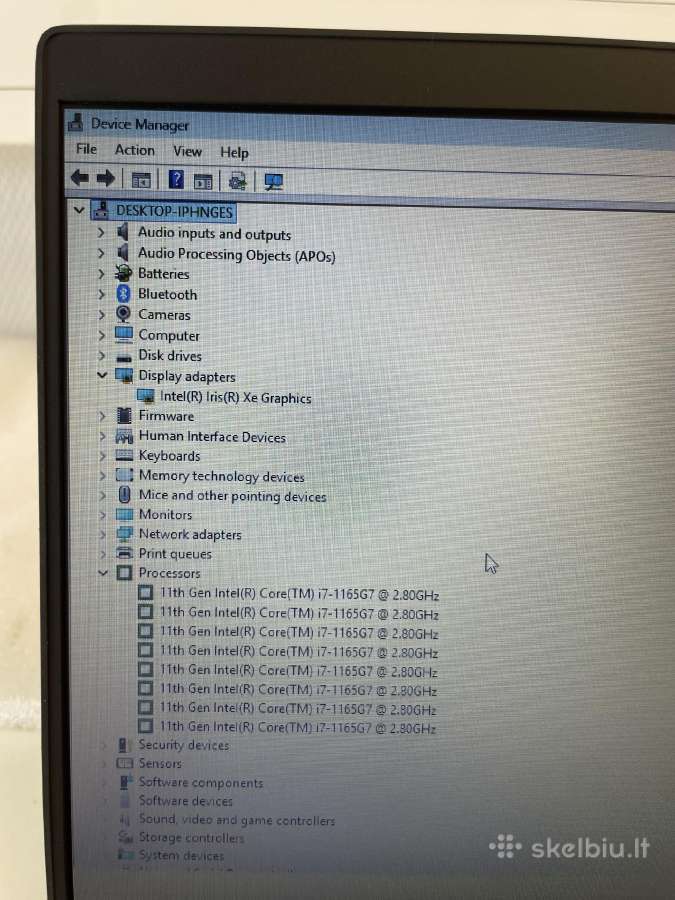Click the Network adapters icon
675x900 pixels.
(125, 534)
